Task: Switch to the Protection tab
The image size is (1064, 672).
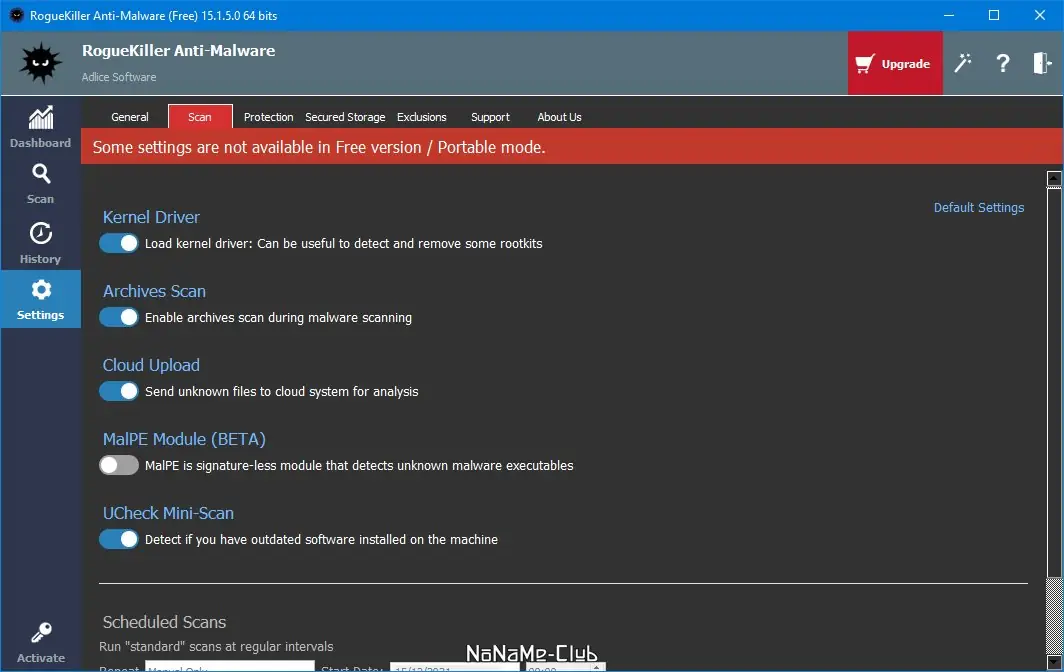Action: [x=268, y=117]
